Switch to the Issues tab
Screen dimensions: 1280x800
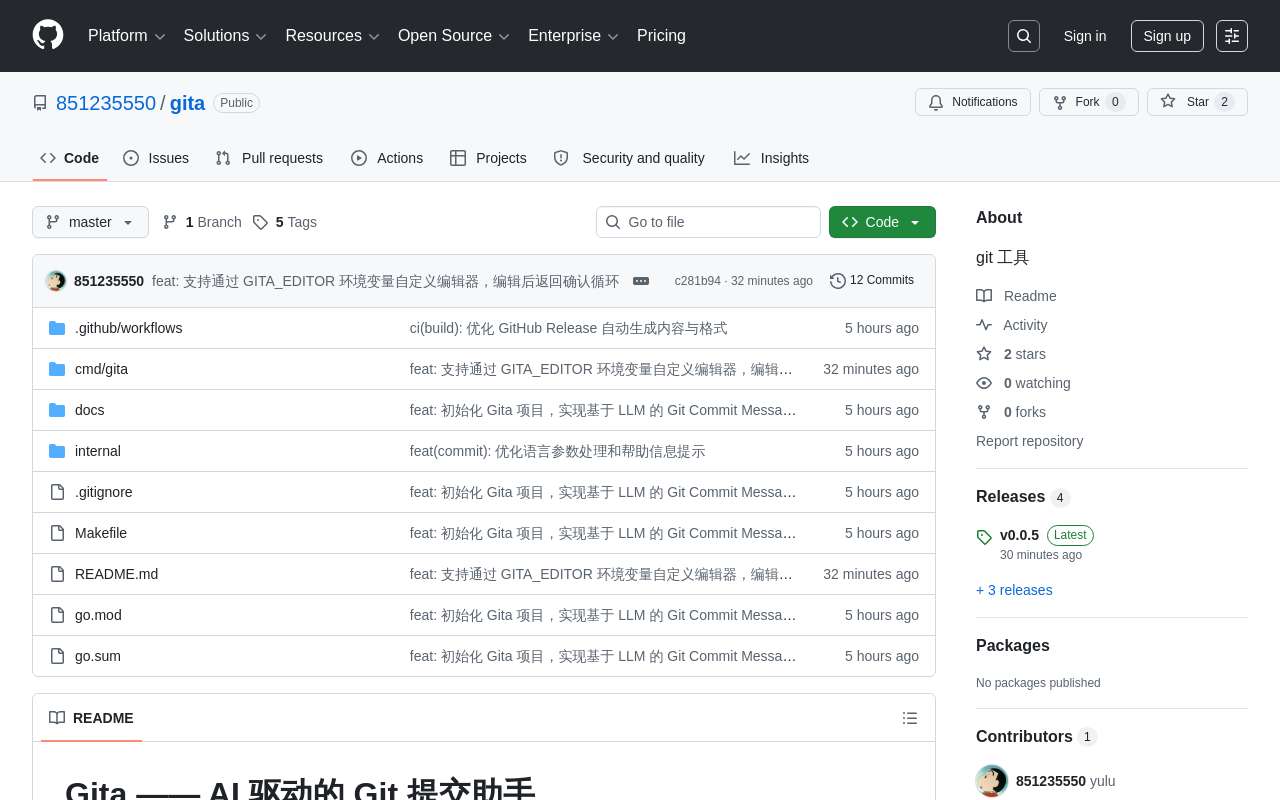[x=156, y=158]
